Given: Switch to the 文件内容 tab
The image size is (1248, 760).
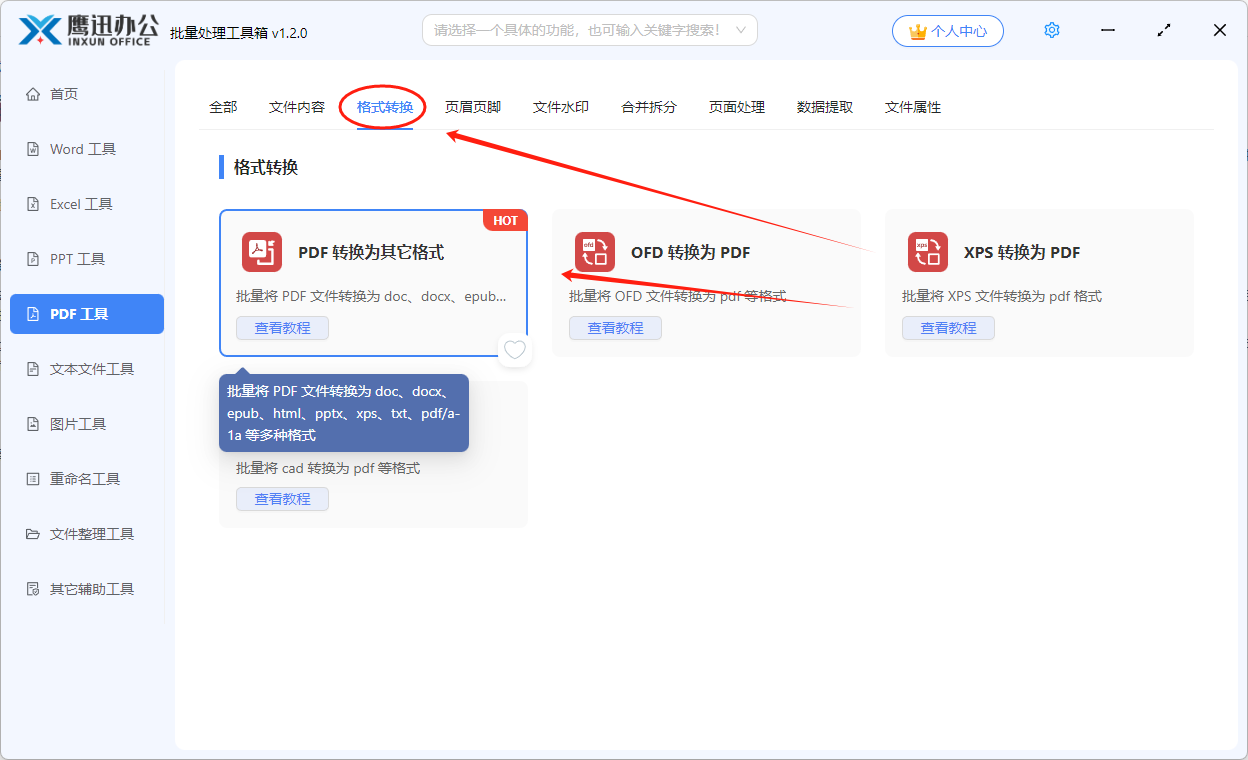Looking at the screenshot, I should tap(297, 107).
